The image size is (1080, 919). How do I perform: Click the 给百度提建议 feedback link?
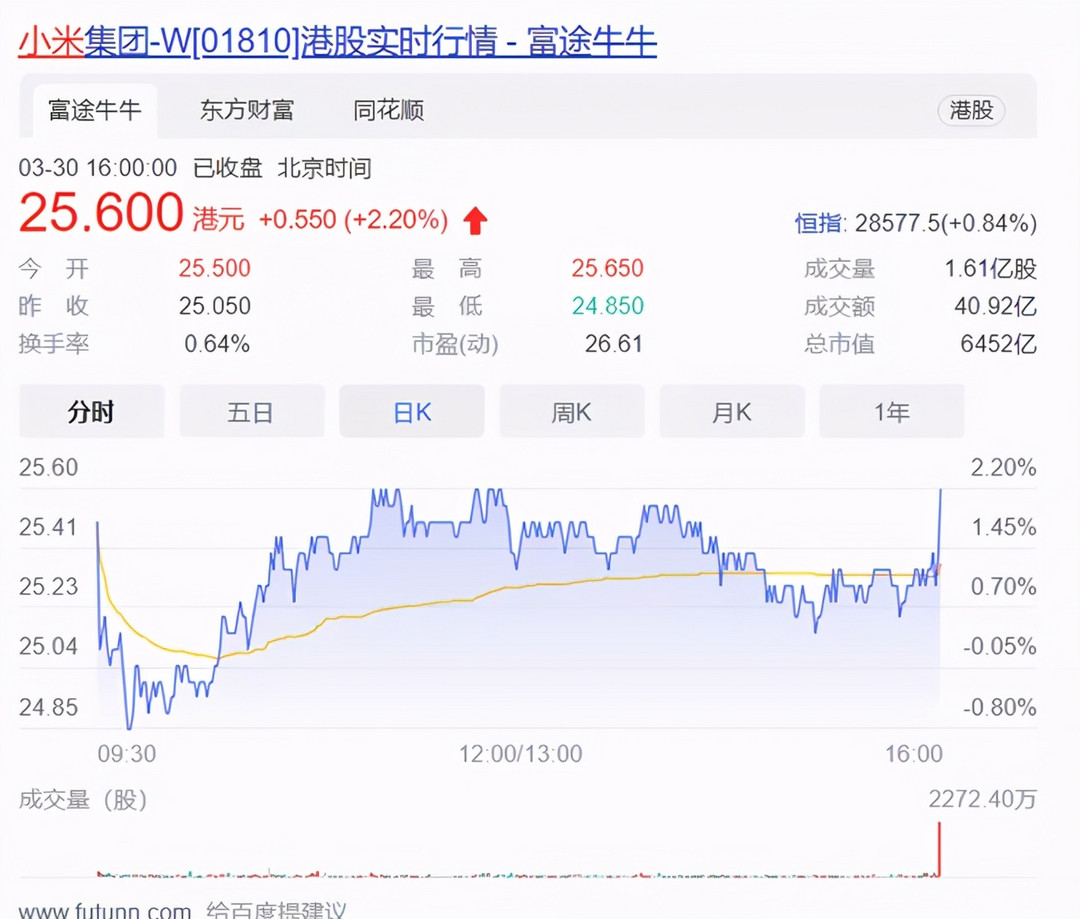pos(276,911)
